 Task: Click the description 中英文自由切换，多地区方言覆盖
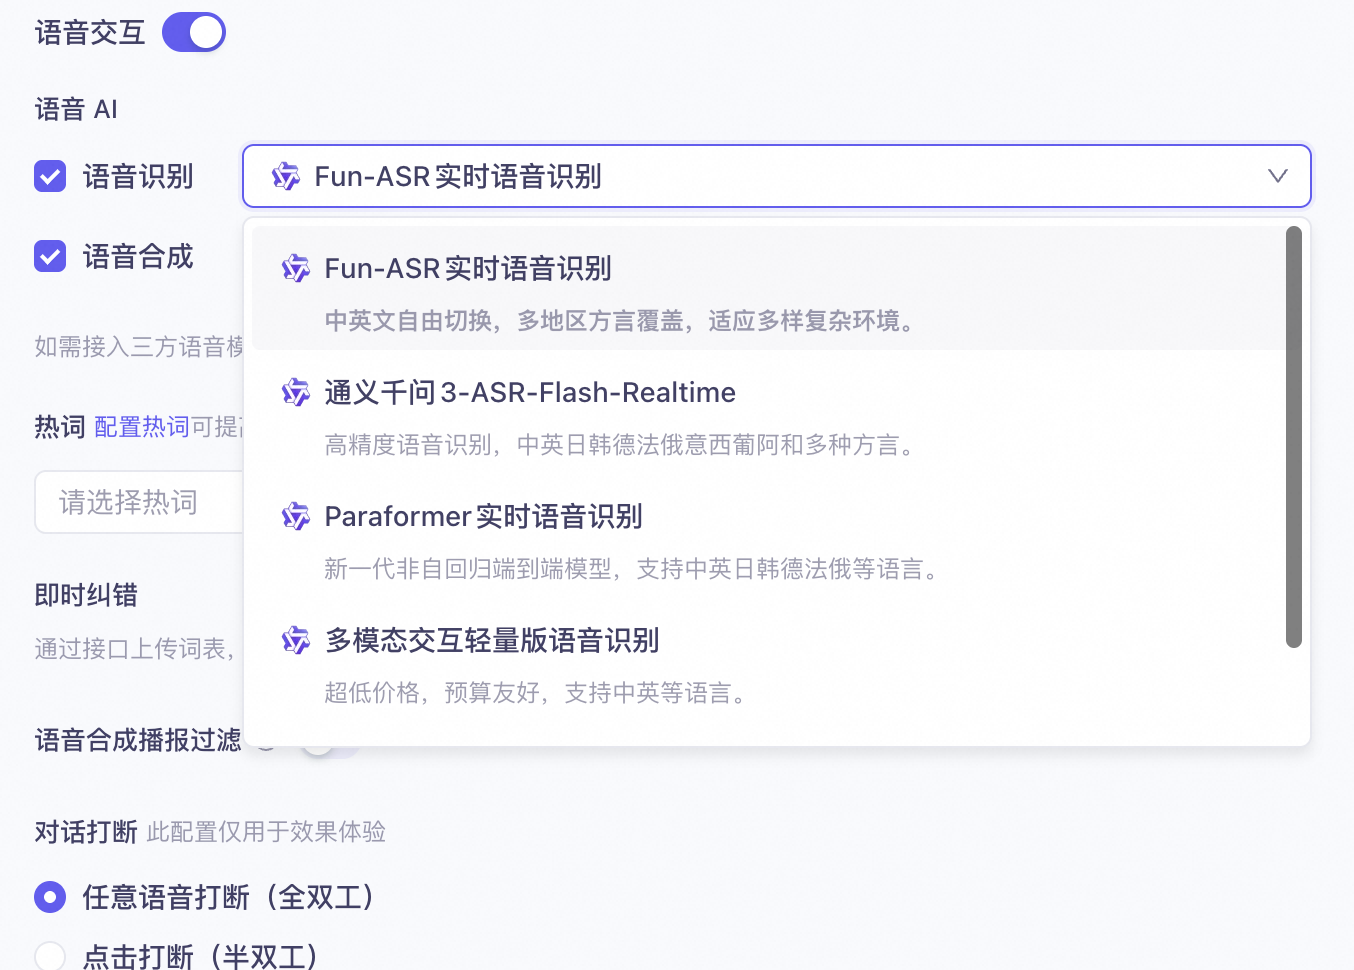(621, 321)
